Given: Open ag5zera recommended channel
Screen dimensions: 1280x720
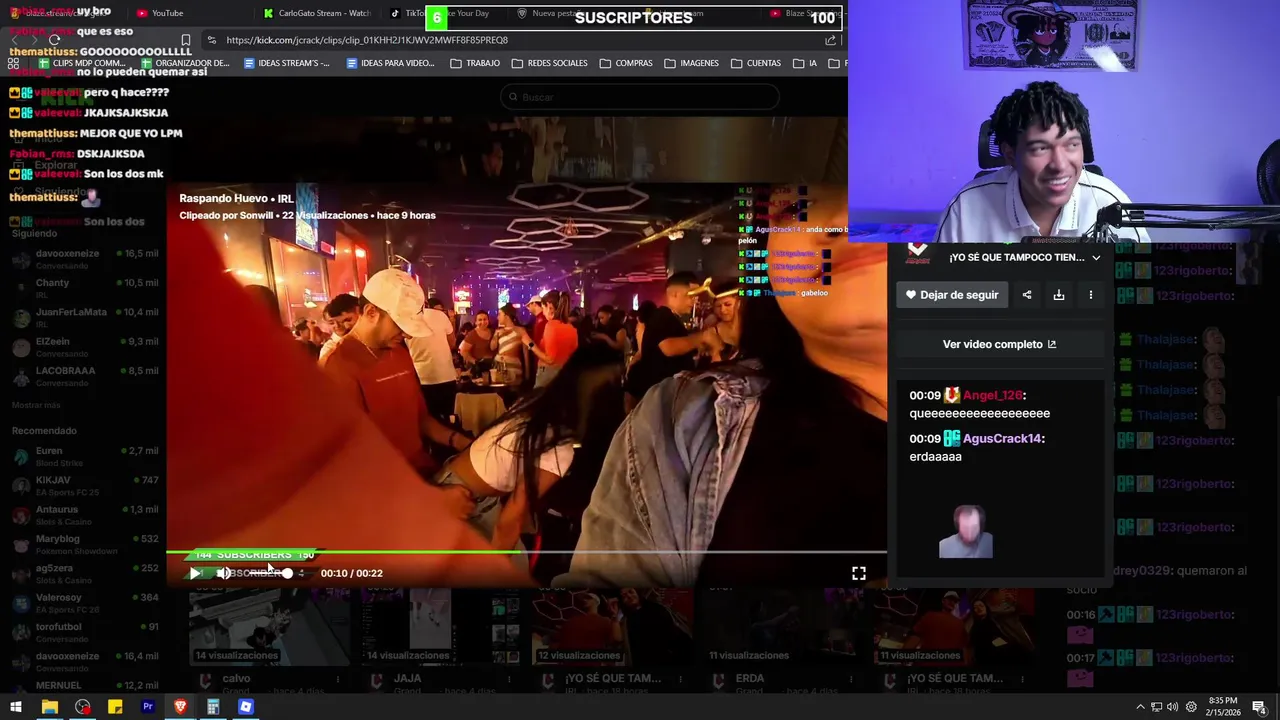Looking at the screenshot, I should [85, 573].
